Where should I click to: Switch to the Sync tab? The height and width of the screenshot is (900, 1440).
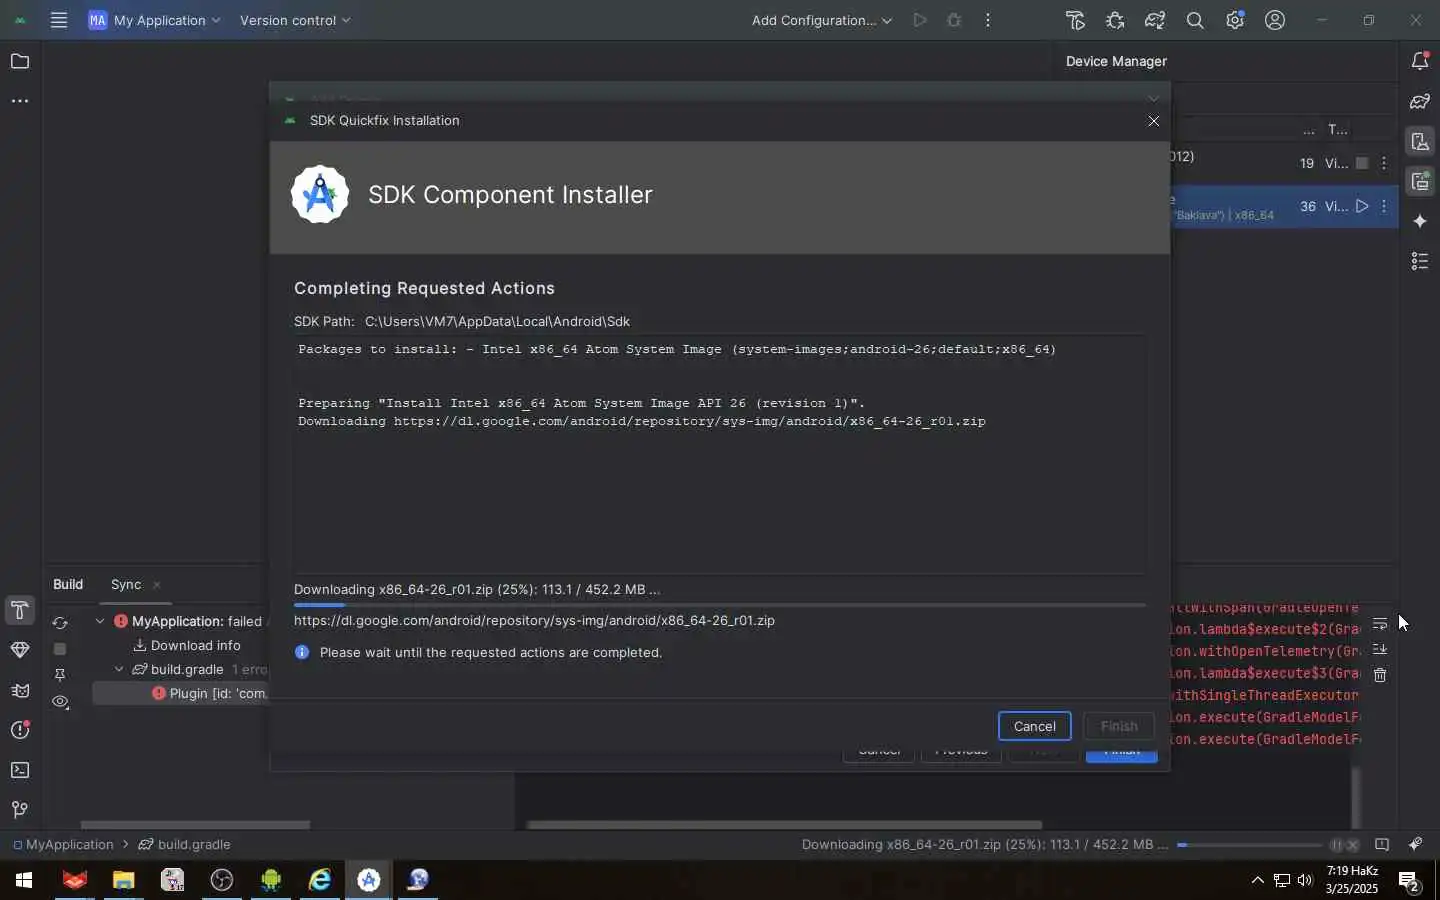click(x=126, y=584)
